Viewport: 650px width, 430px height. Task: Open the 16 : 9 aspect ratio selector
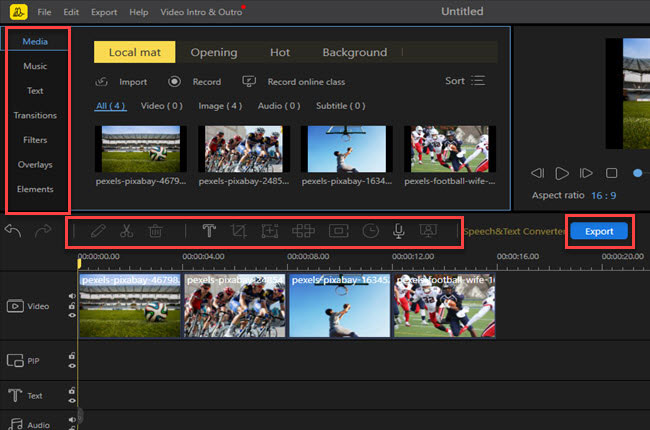pos(604,195)
